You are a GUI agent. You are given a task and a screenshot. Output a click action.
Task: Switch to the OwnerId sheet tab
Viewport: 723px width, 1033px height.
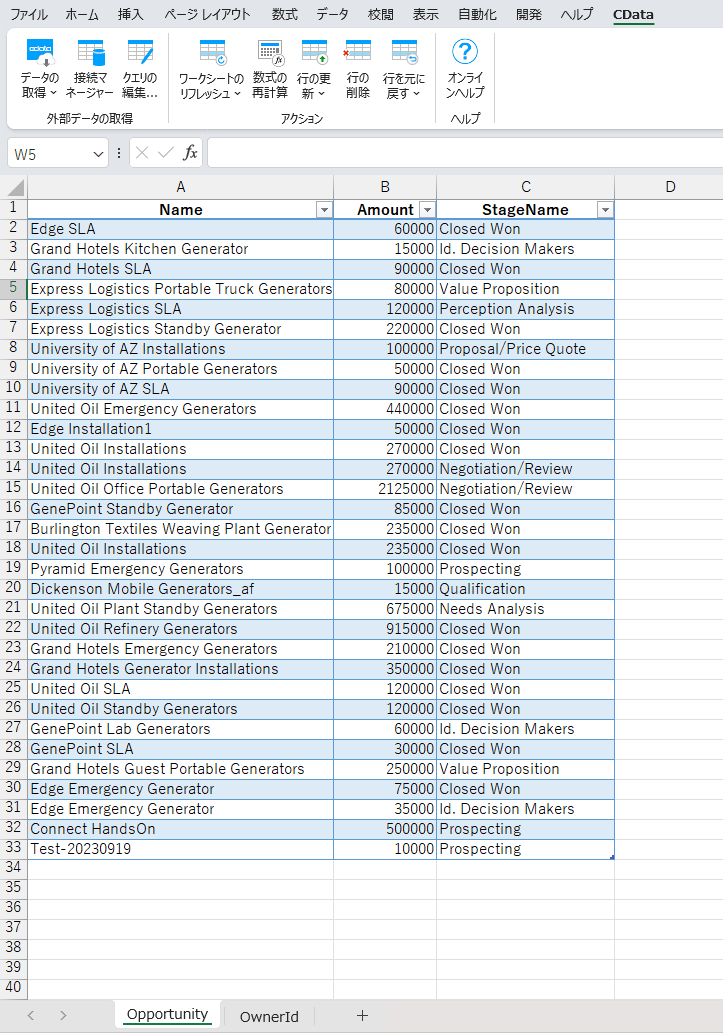pyautogui.click(x=269, y=1017)
